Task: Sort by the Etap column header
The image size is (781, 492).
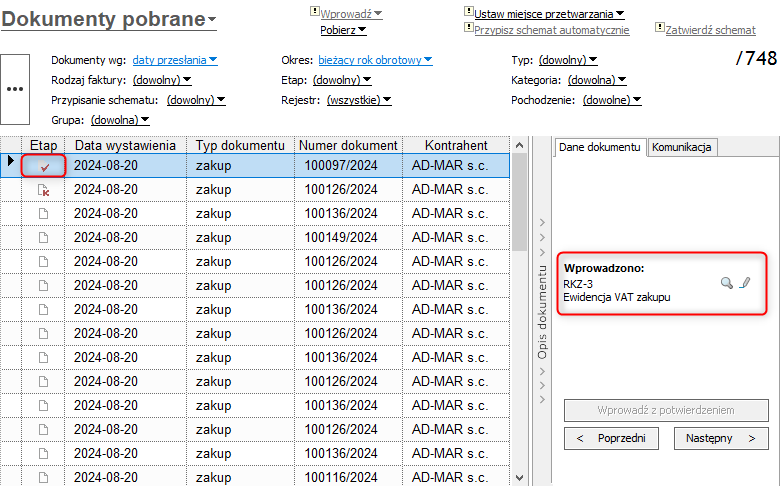Action: click(x=43, y=145)
